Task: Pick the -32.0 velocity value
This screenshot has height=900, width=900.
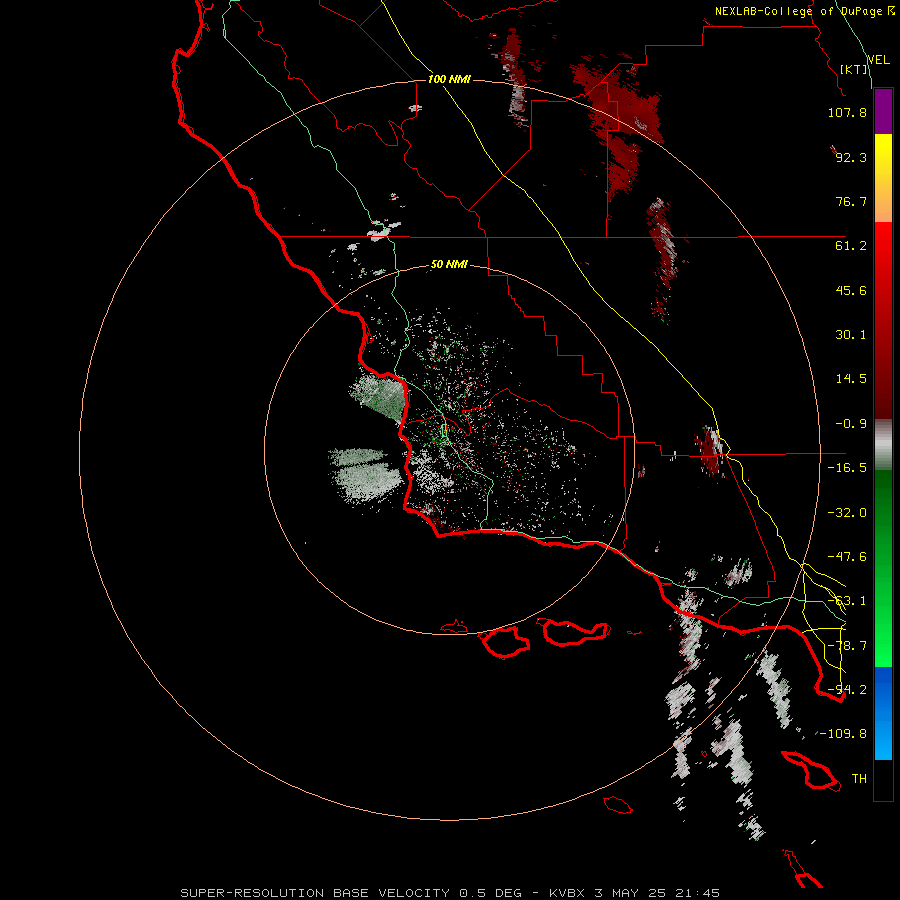Action: 847,513
